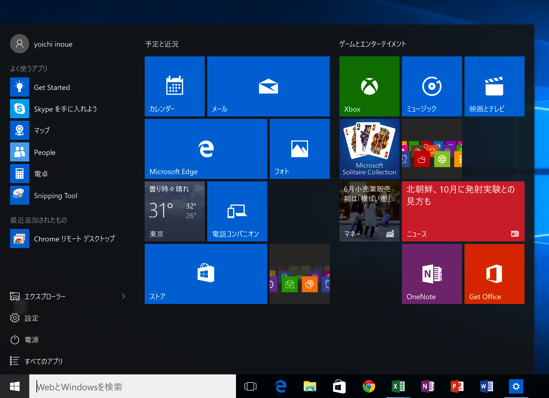Image resolution: width=549 pixels, height=398 pixels.
Task: Open Task View on the taskbar
Action: tap(250, 386)
